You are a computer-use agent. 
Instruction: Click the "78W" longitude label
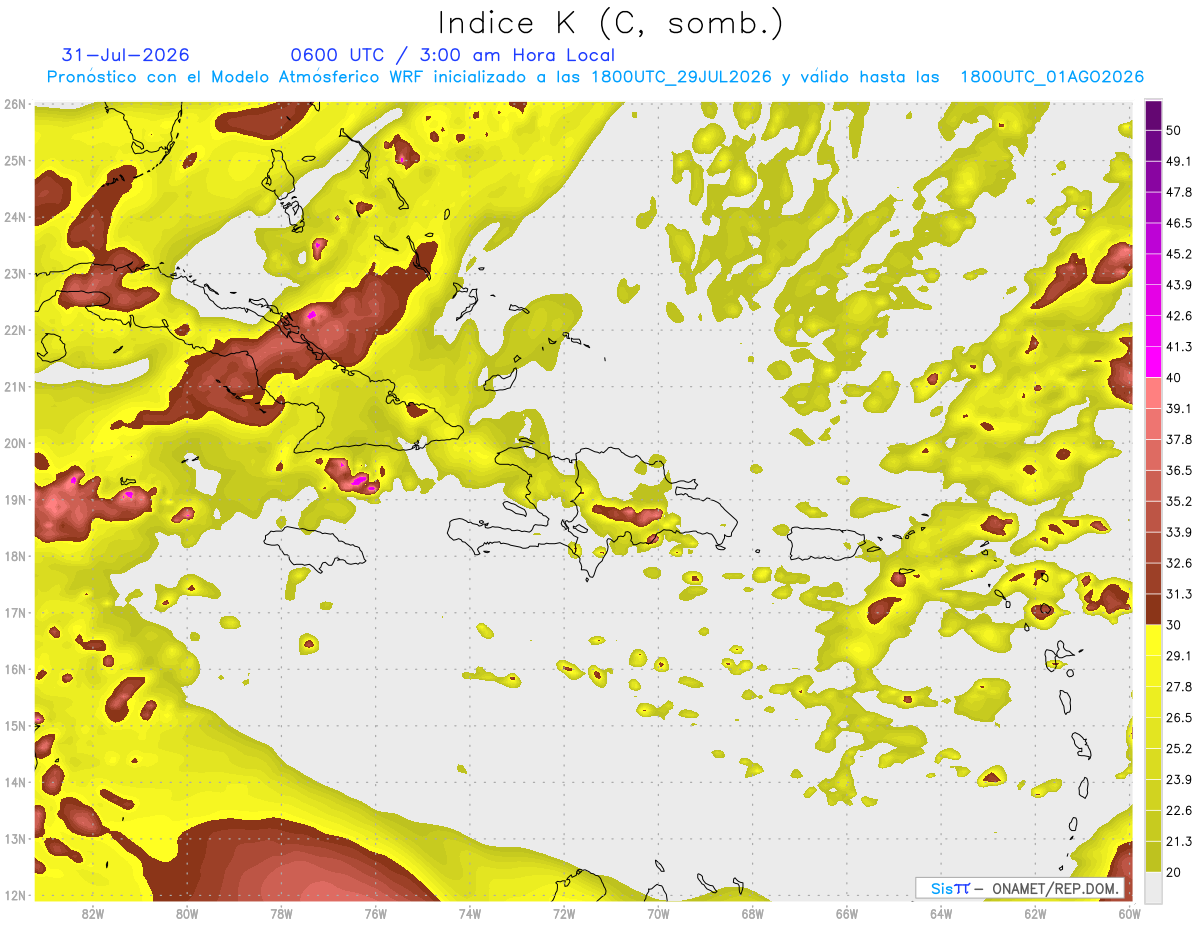[281, 913]
